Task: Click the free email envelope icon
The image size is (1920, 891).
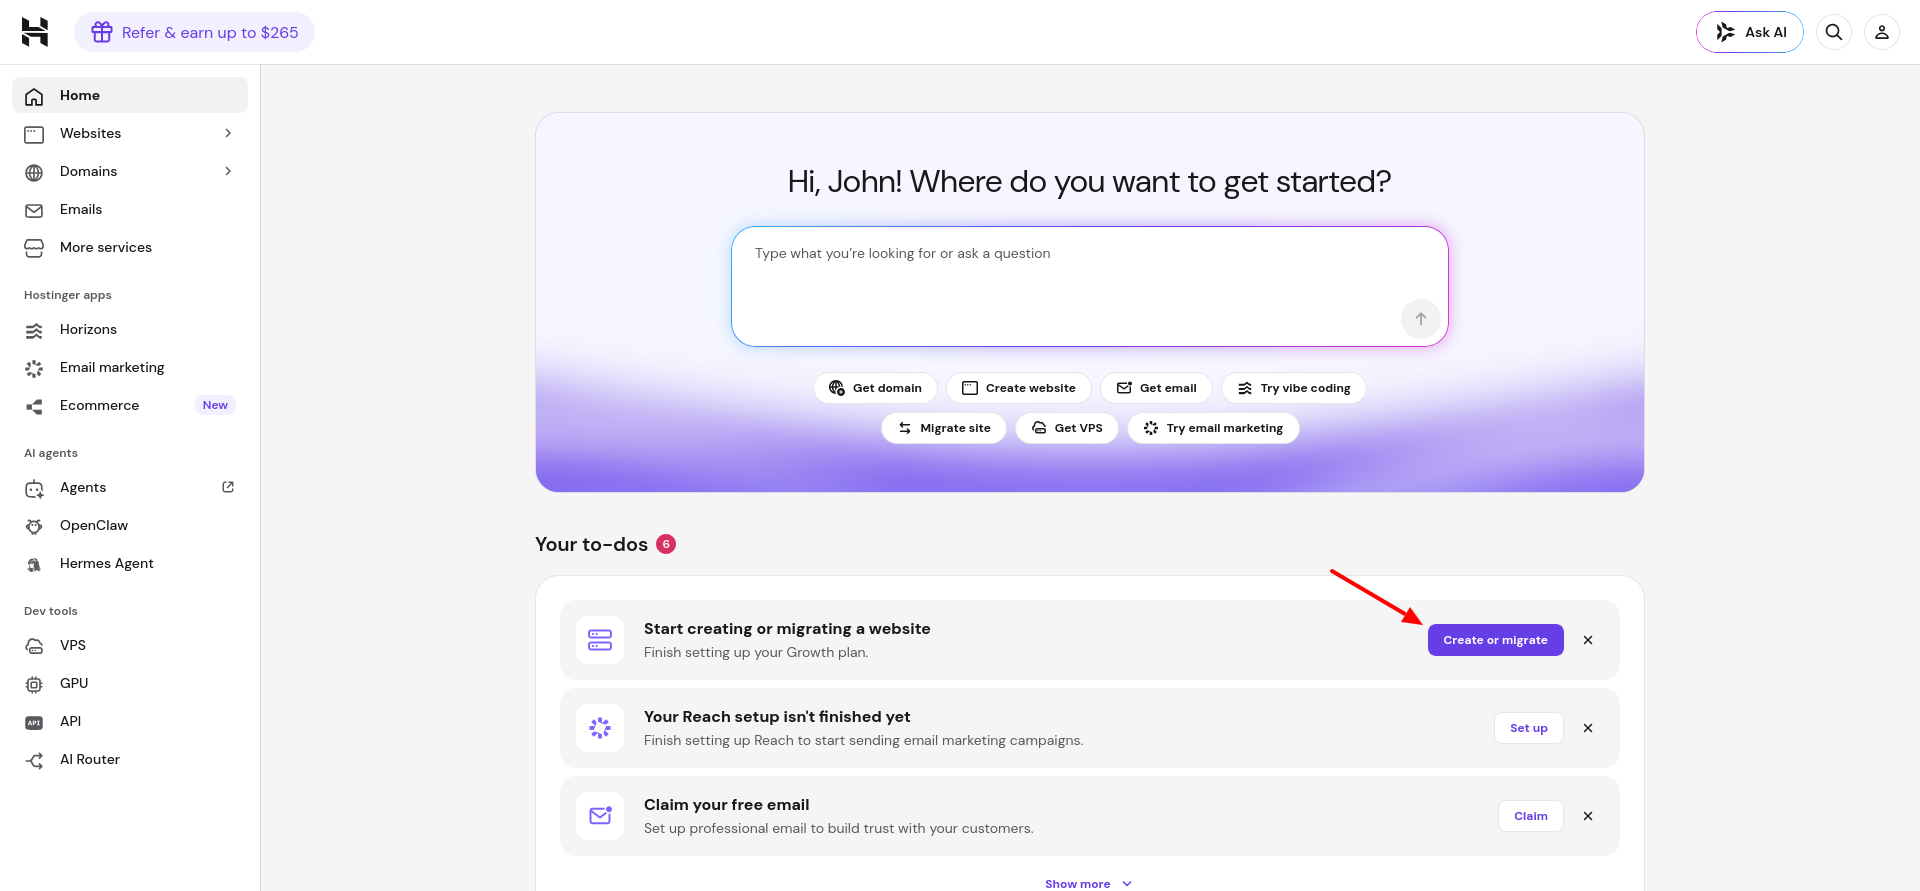Action: pyautogui.click(x=600, y=816)
